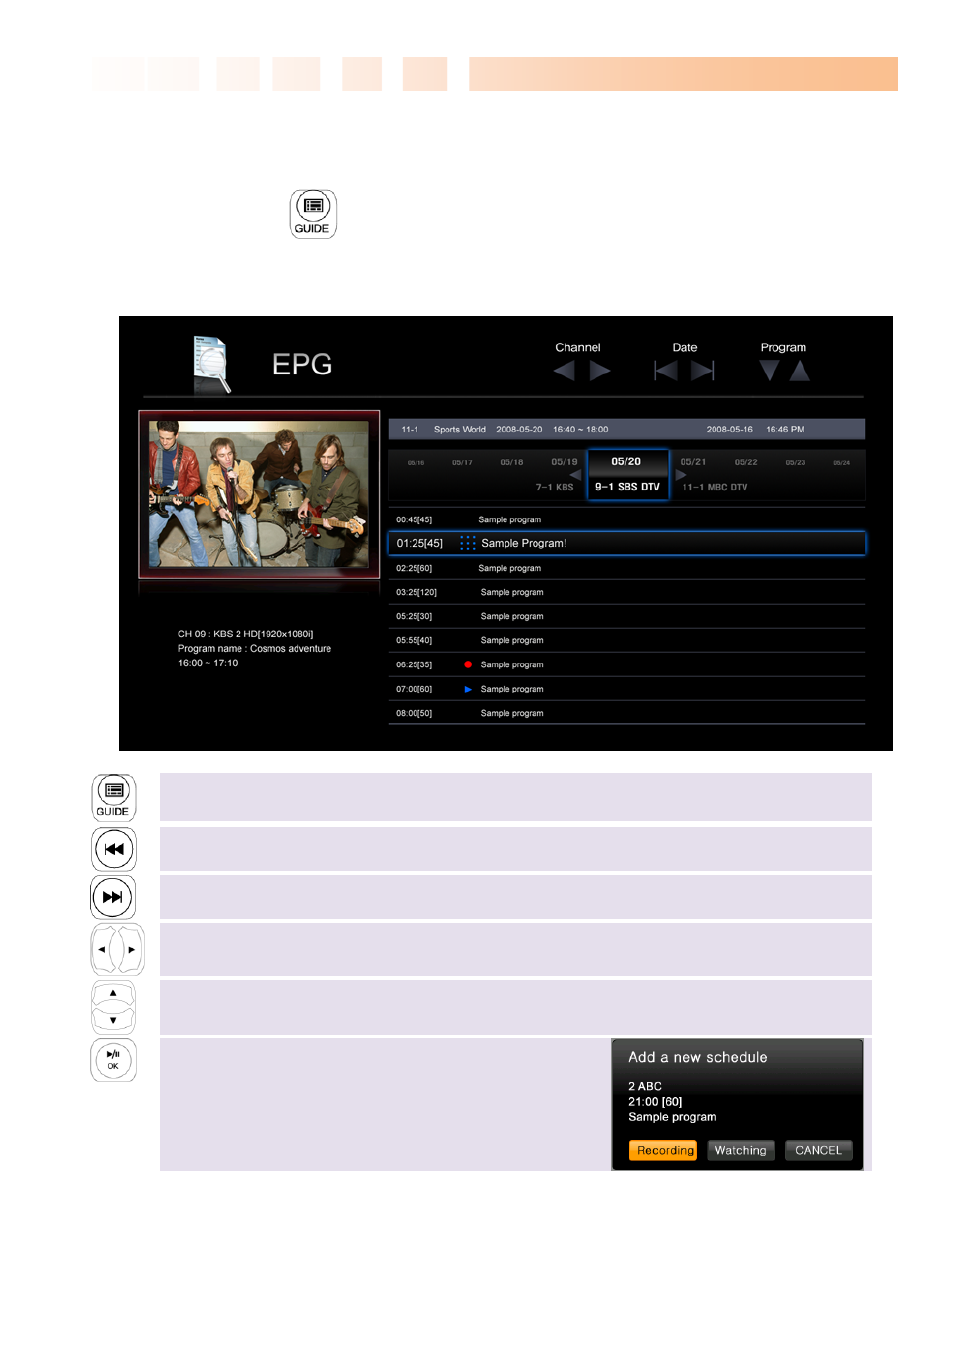The image size is (954, 1350).
Task: Select the 05:25[30] Sample program row
Action: (x=627, y=616)
